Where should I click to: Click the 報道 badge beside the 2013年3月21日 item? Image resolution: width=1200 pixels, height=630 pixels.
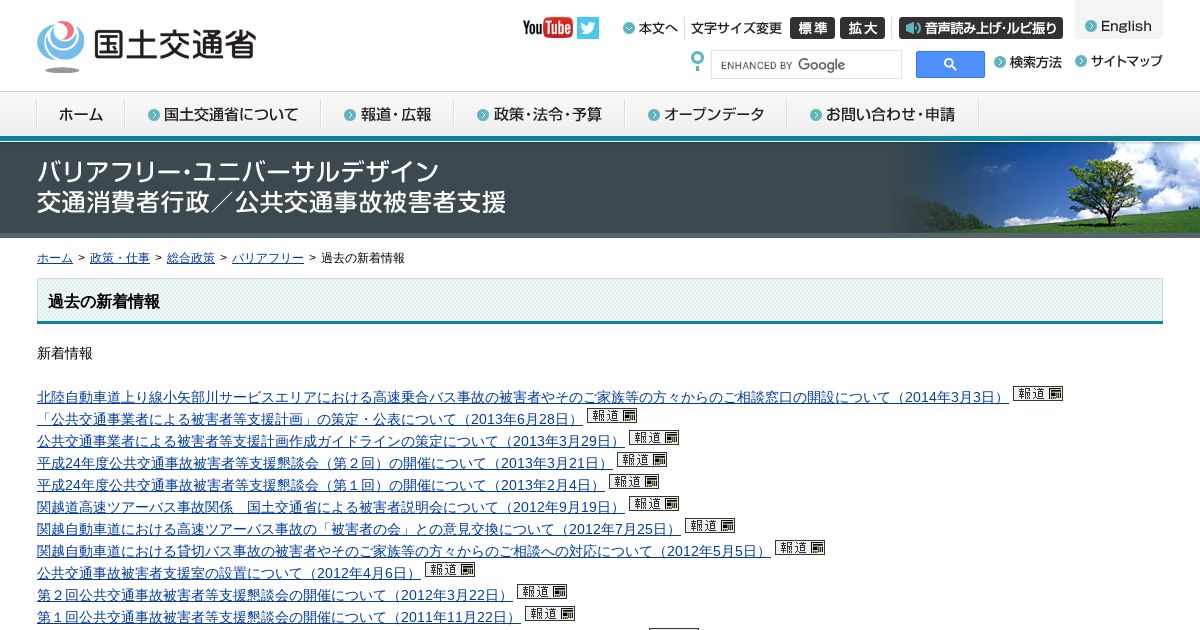pyautogui.click(x=642, y=460)
